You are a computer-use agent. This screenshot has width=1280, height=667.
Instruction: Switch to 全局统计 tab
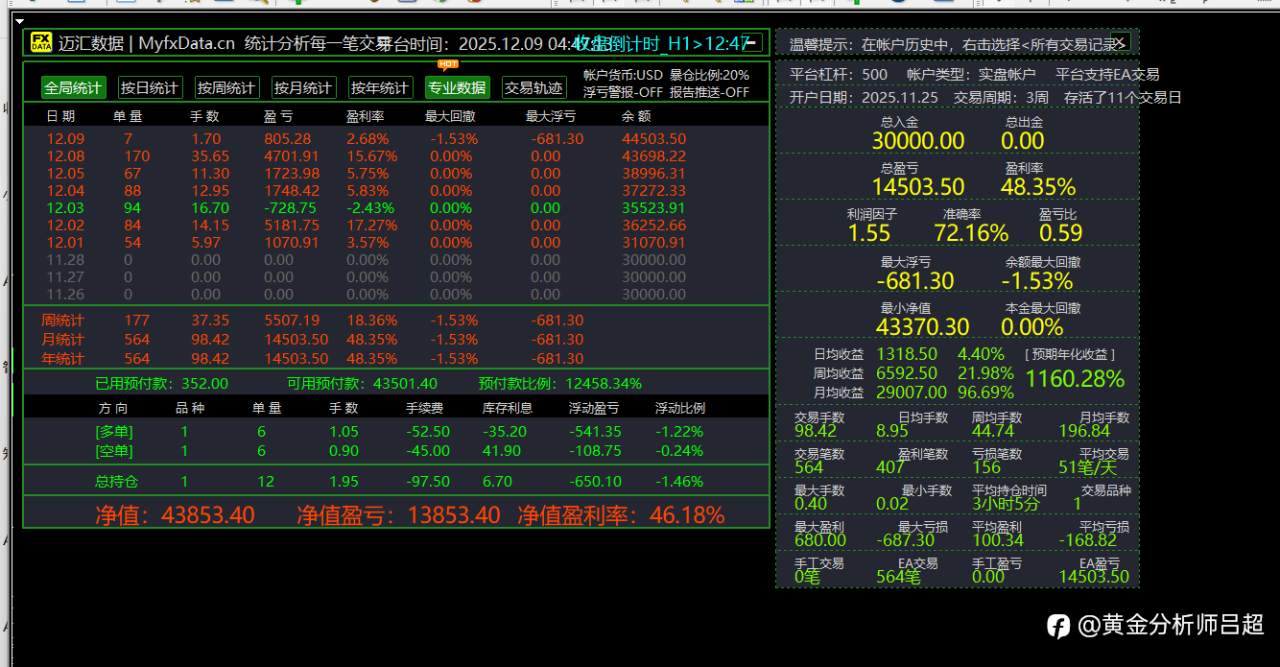pyautogui.click(x=72, y=88)
